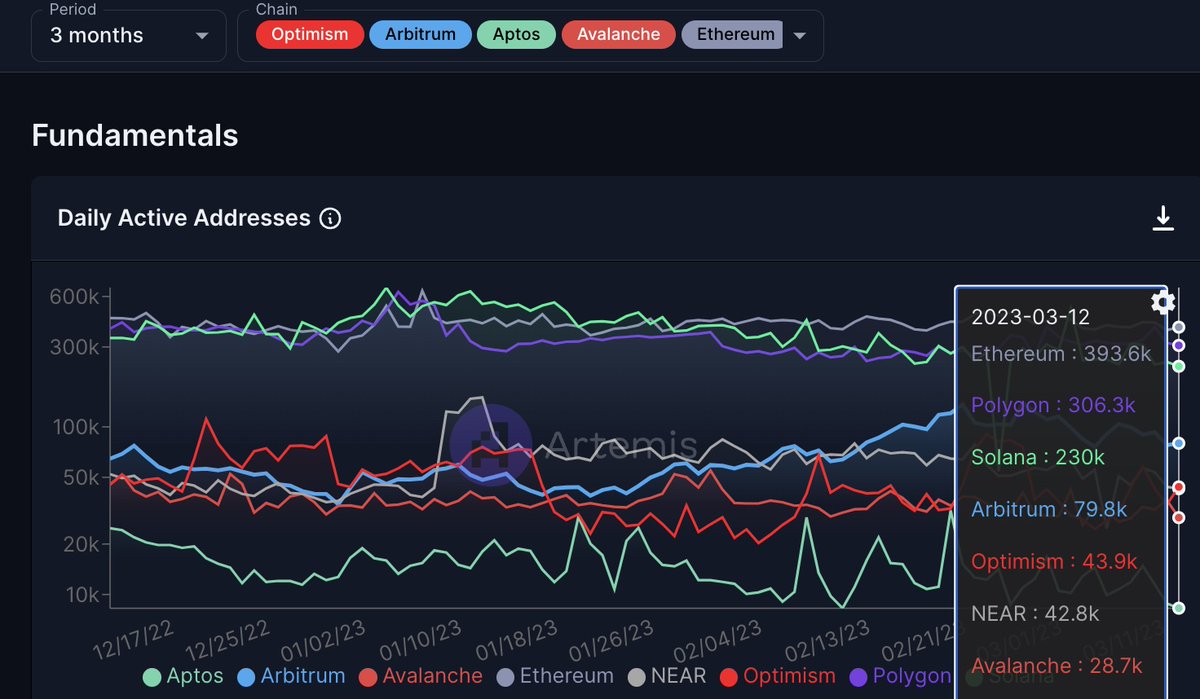Click the 20k y-axis label

pos(80,544)
